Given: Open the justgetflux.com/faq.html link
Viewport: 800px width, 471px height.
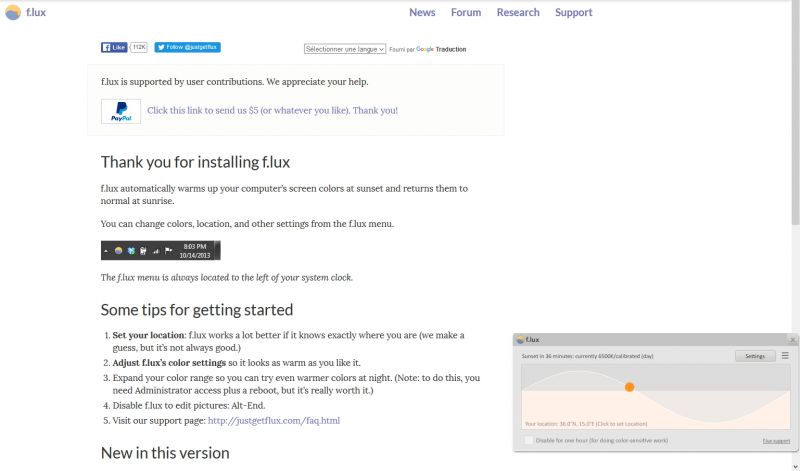Looking at the screenshot, I should tap(274, 420).
